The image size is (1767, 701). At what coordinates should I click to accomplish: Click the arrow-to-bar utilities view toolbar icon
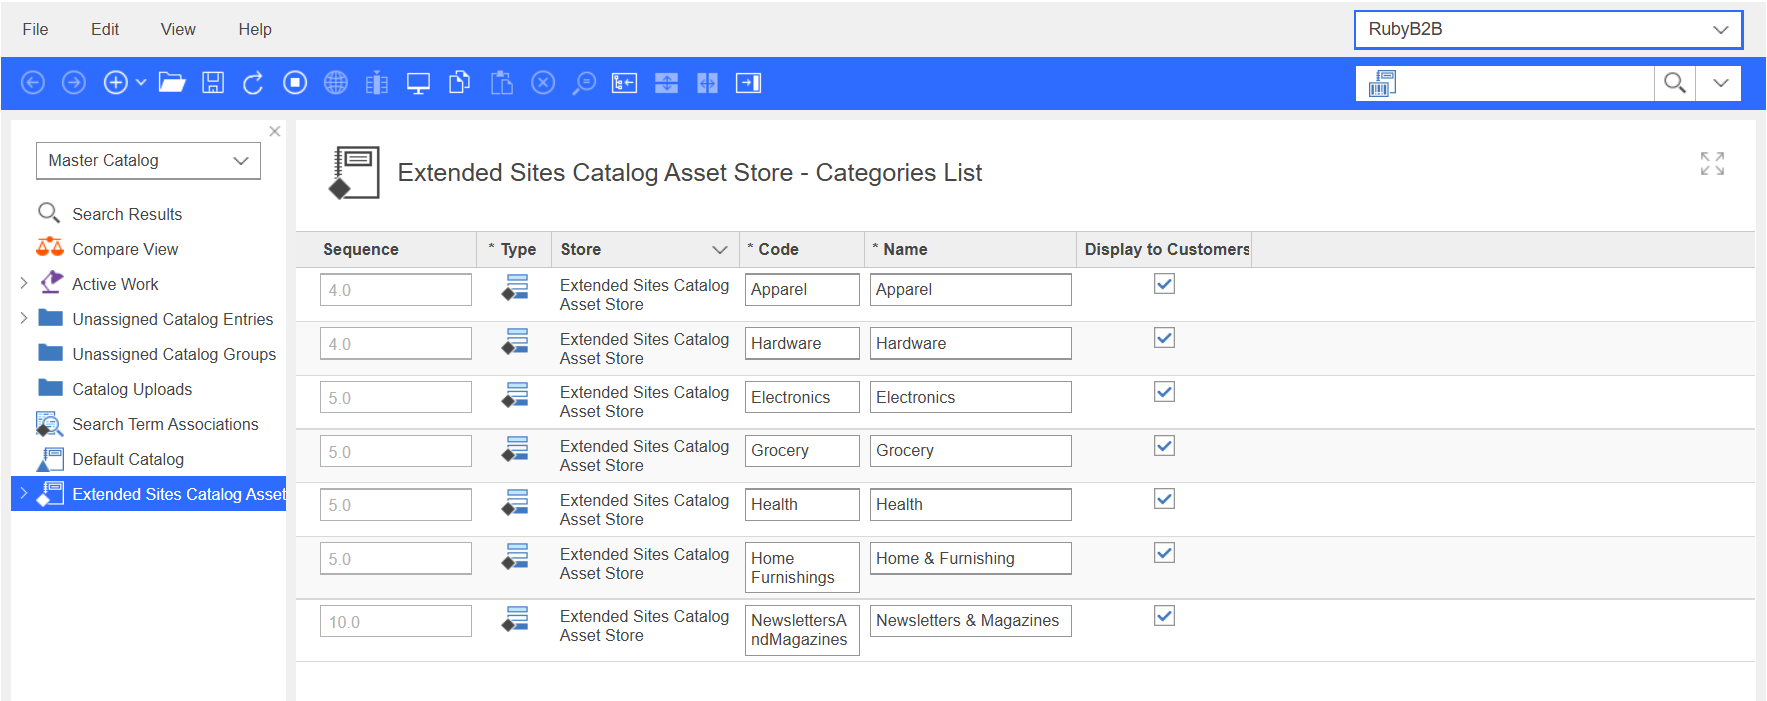pos(749,83)
